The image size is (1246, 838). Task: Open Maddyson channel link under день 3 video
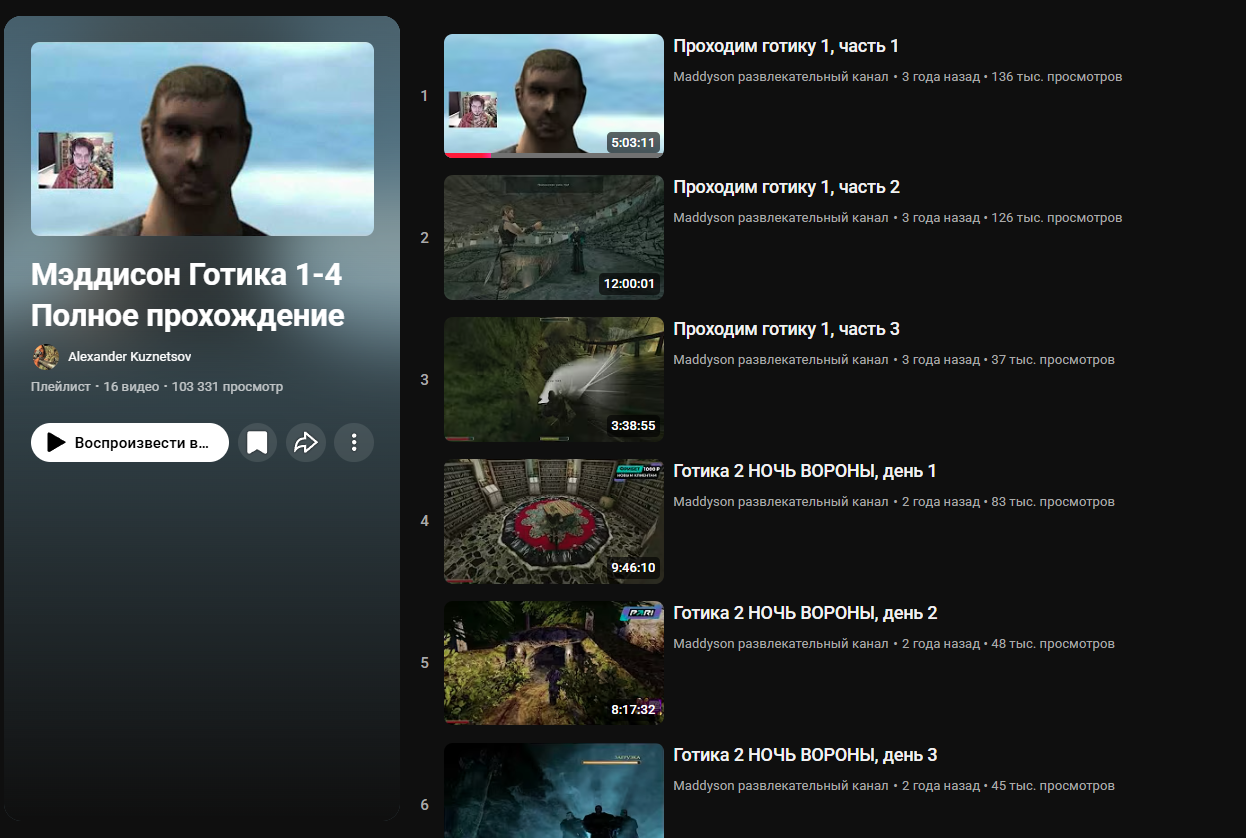click(x=780, y=786)
